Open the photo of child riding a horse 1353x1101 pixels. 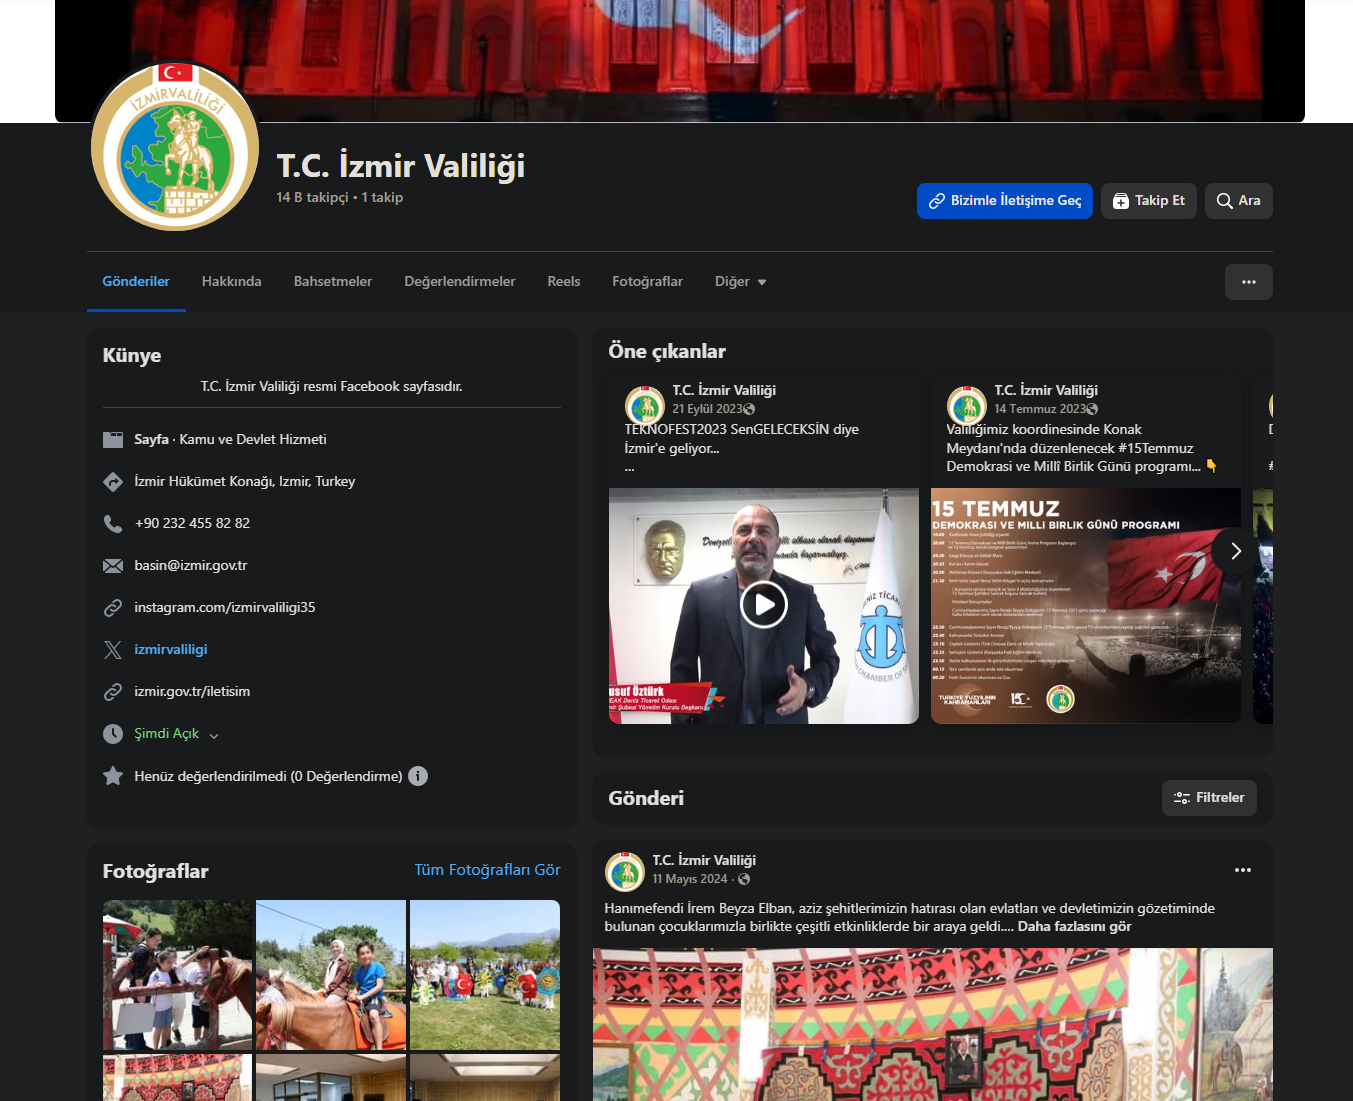(331, 975)
